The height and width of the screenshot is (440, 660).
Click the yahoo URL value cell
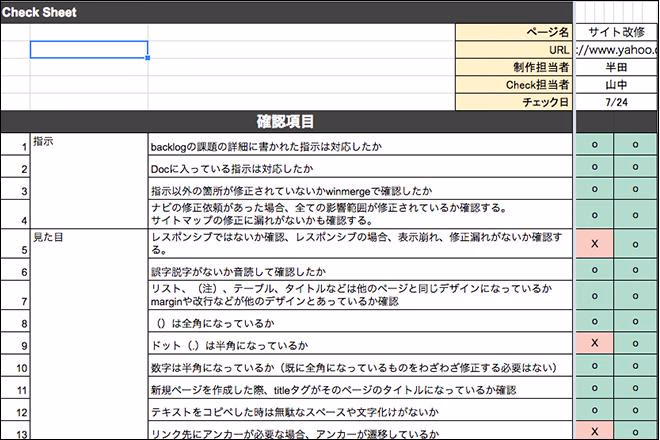coord(617,50)
